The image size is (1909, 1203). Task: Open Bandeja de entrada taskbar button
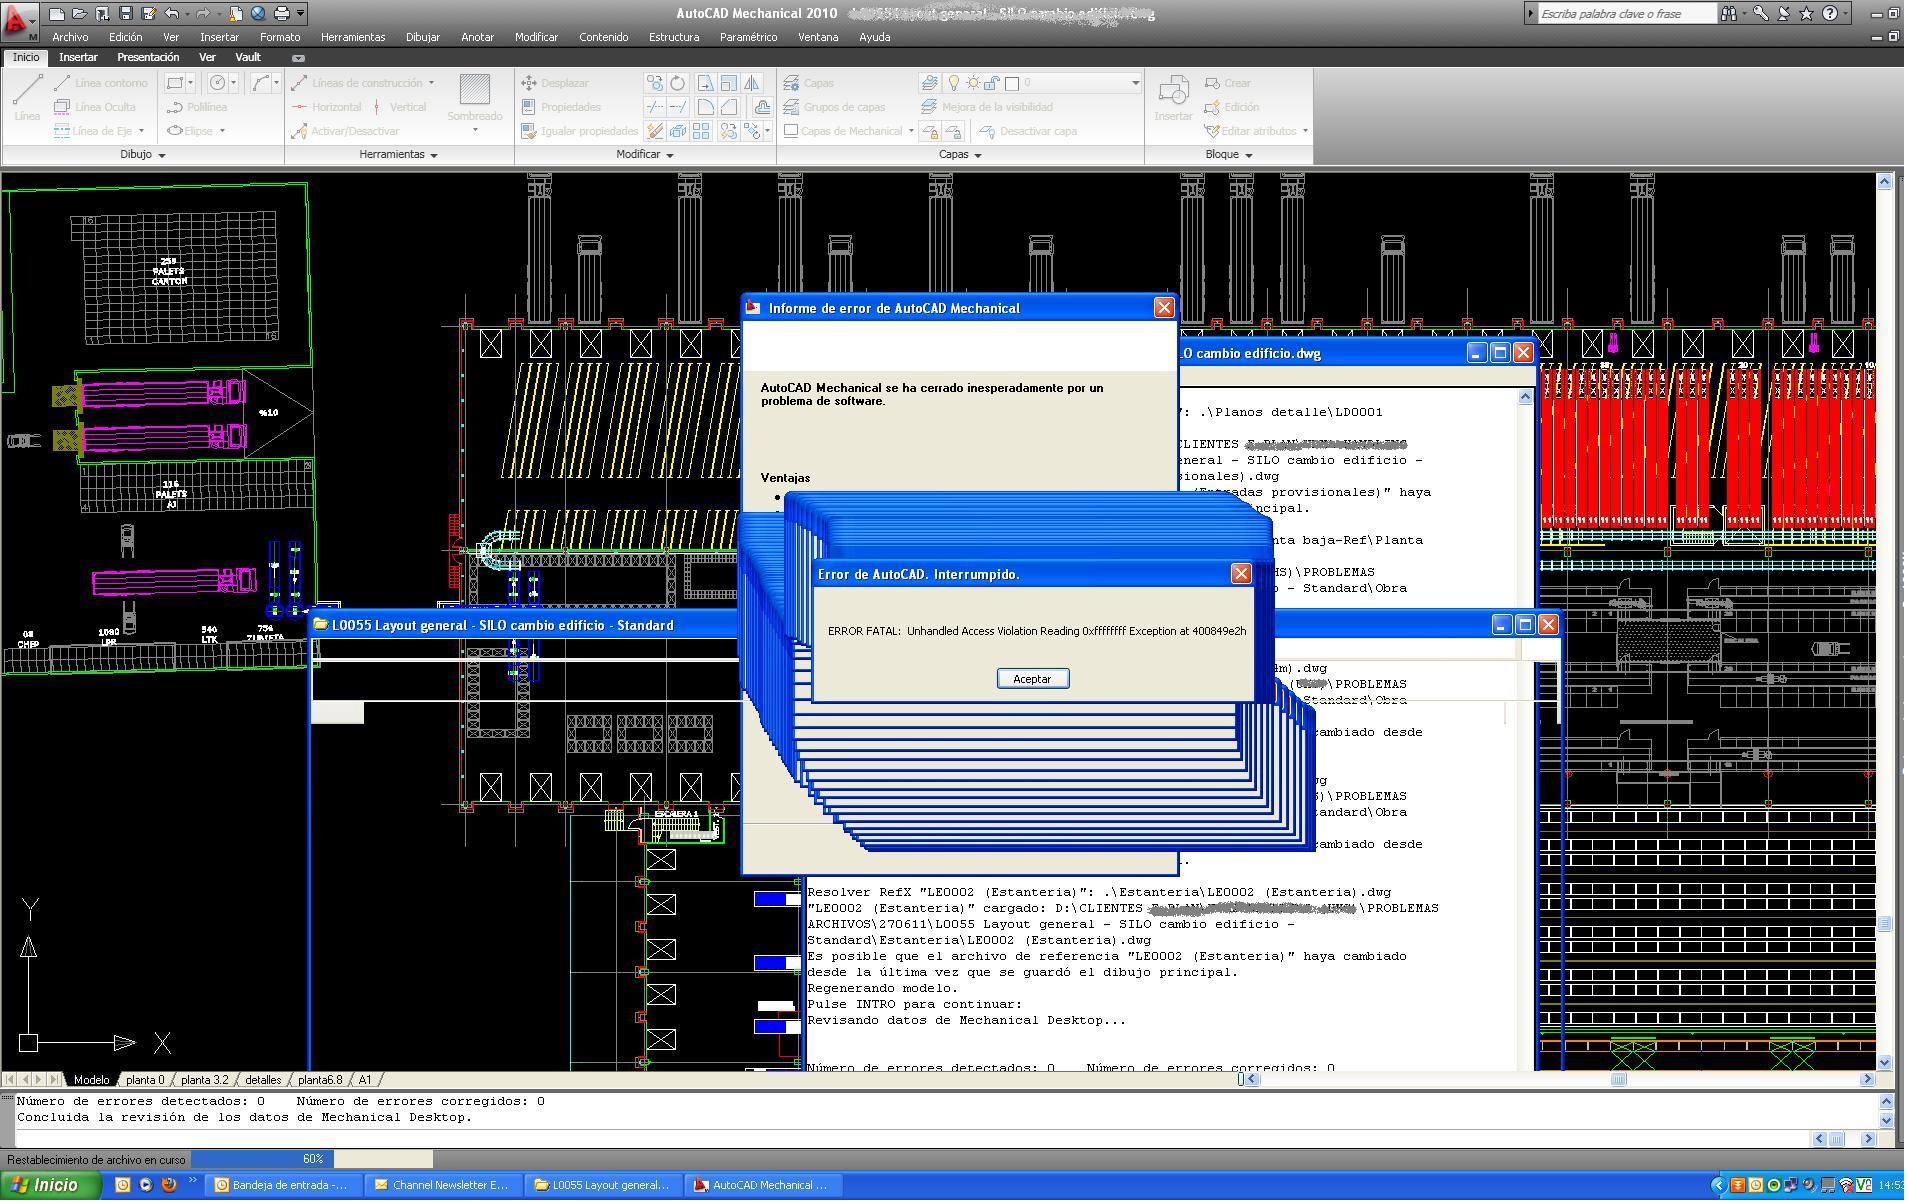[x=283, y=1187]
